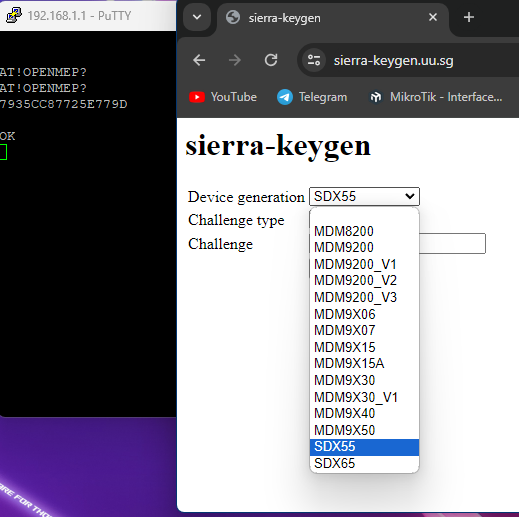Select SDX65 device generation
519x517 pixels.
click(364, 463)
